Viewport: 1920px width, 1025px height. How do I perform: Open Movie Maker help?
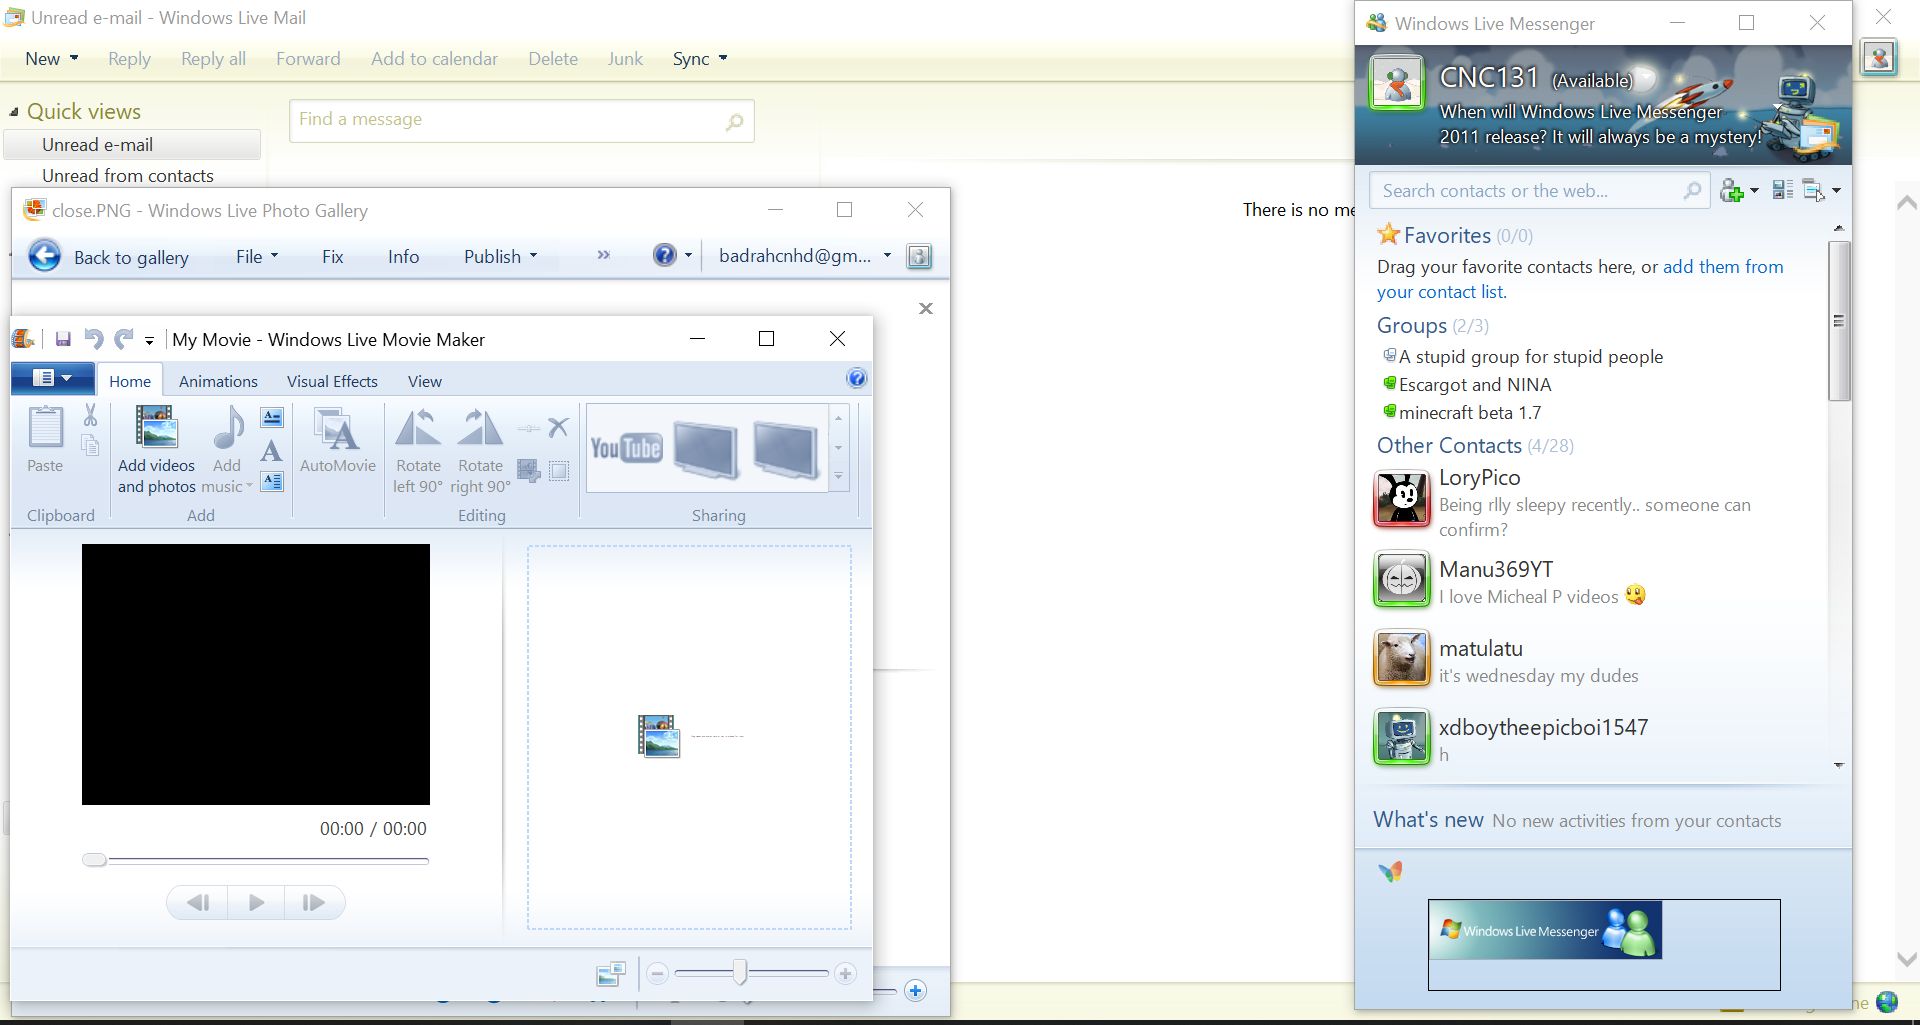(857, 378)
